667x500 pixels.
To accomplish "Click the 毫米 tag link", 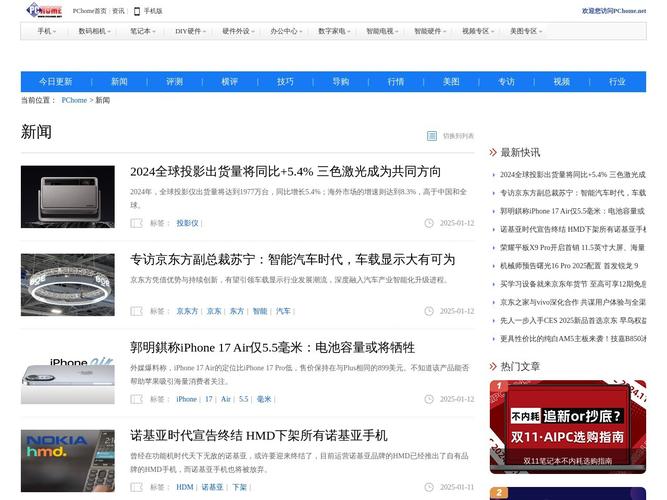I will tap(264, 399).
